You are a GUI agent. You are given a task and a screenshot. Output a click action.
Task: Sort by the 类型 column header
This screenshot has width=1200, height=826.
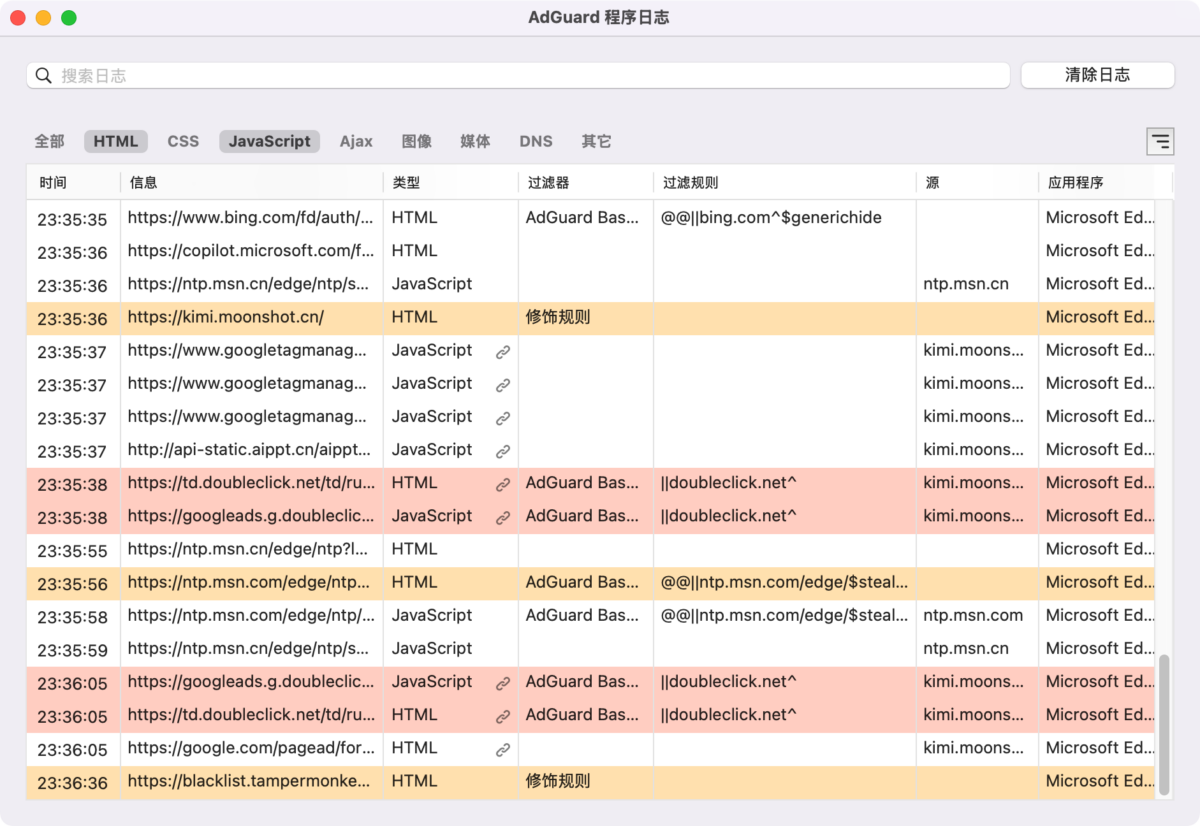pyautogui.click(x=451, y=182)
